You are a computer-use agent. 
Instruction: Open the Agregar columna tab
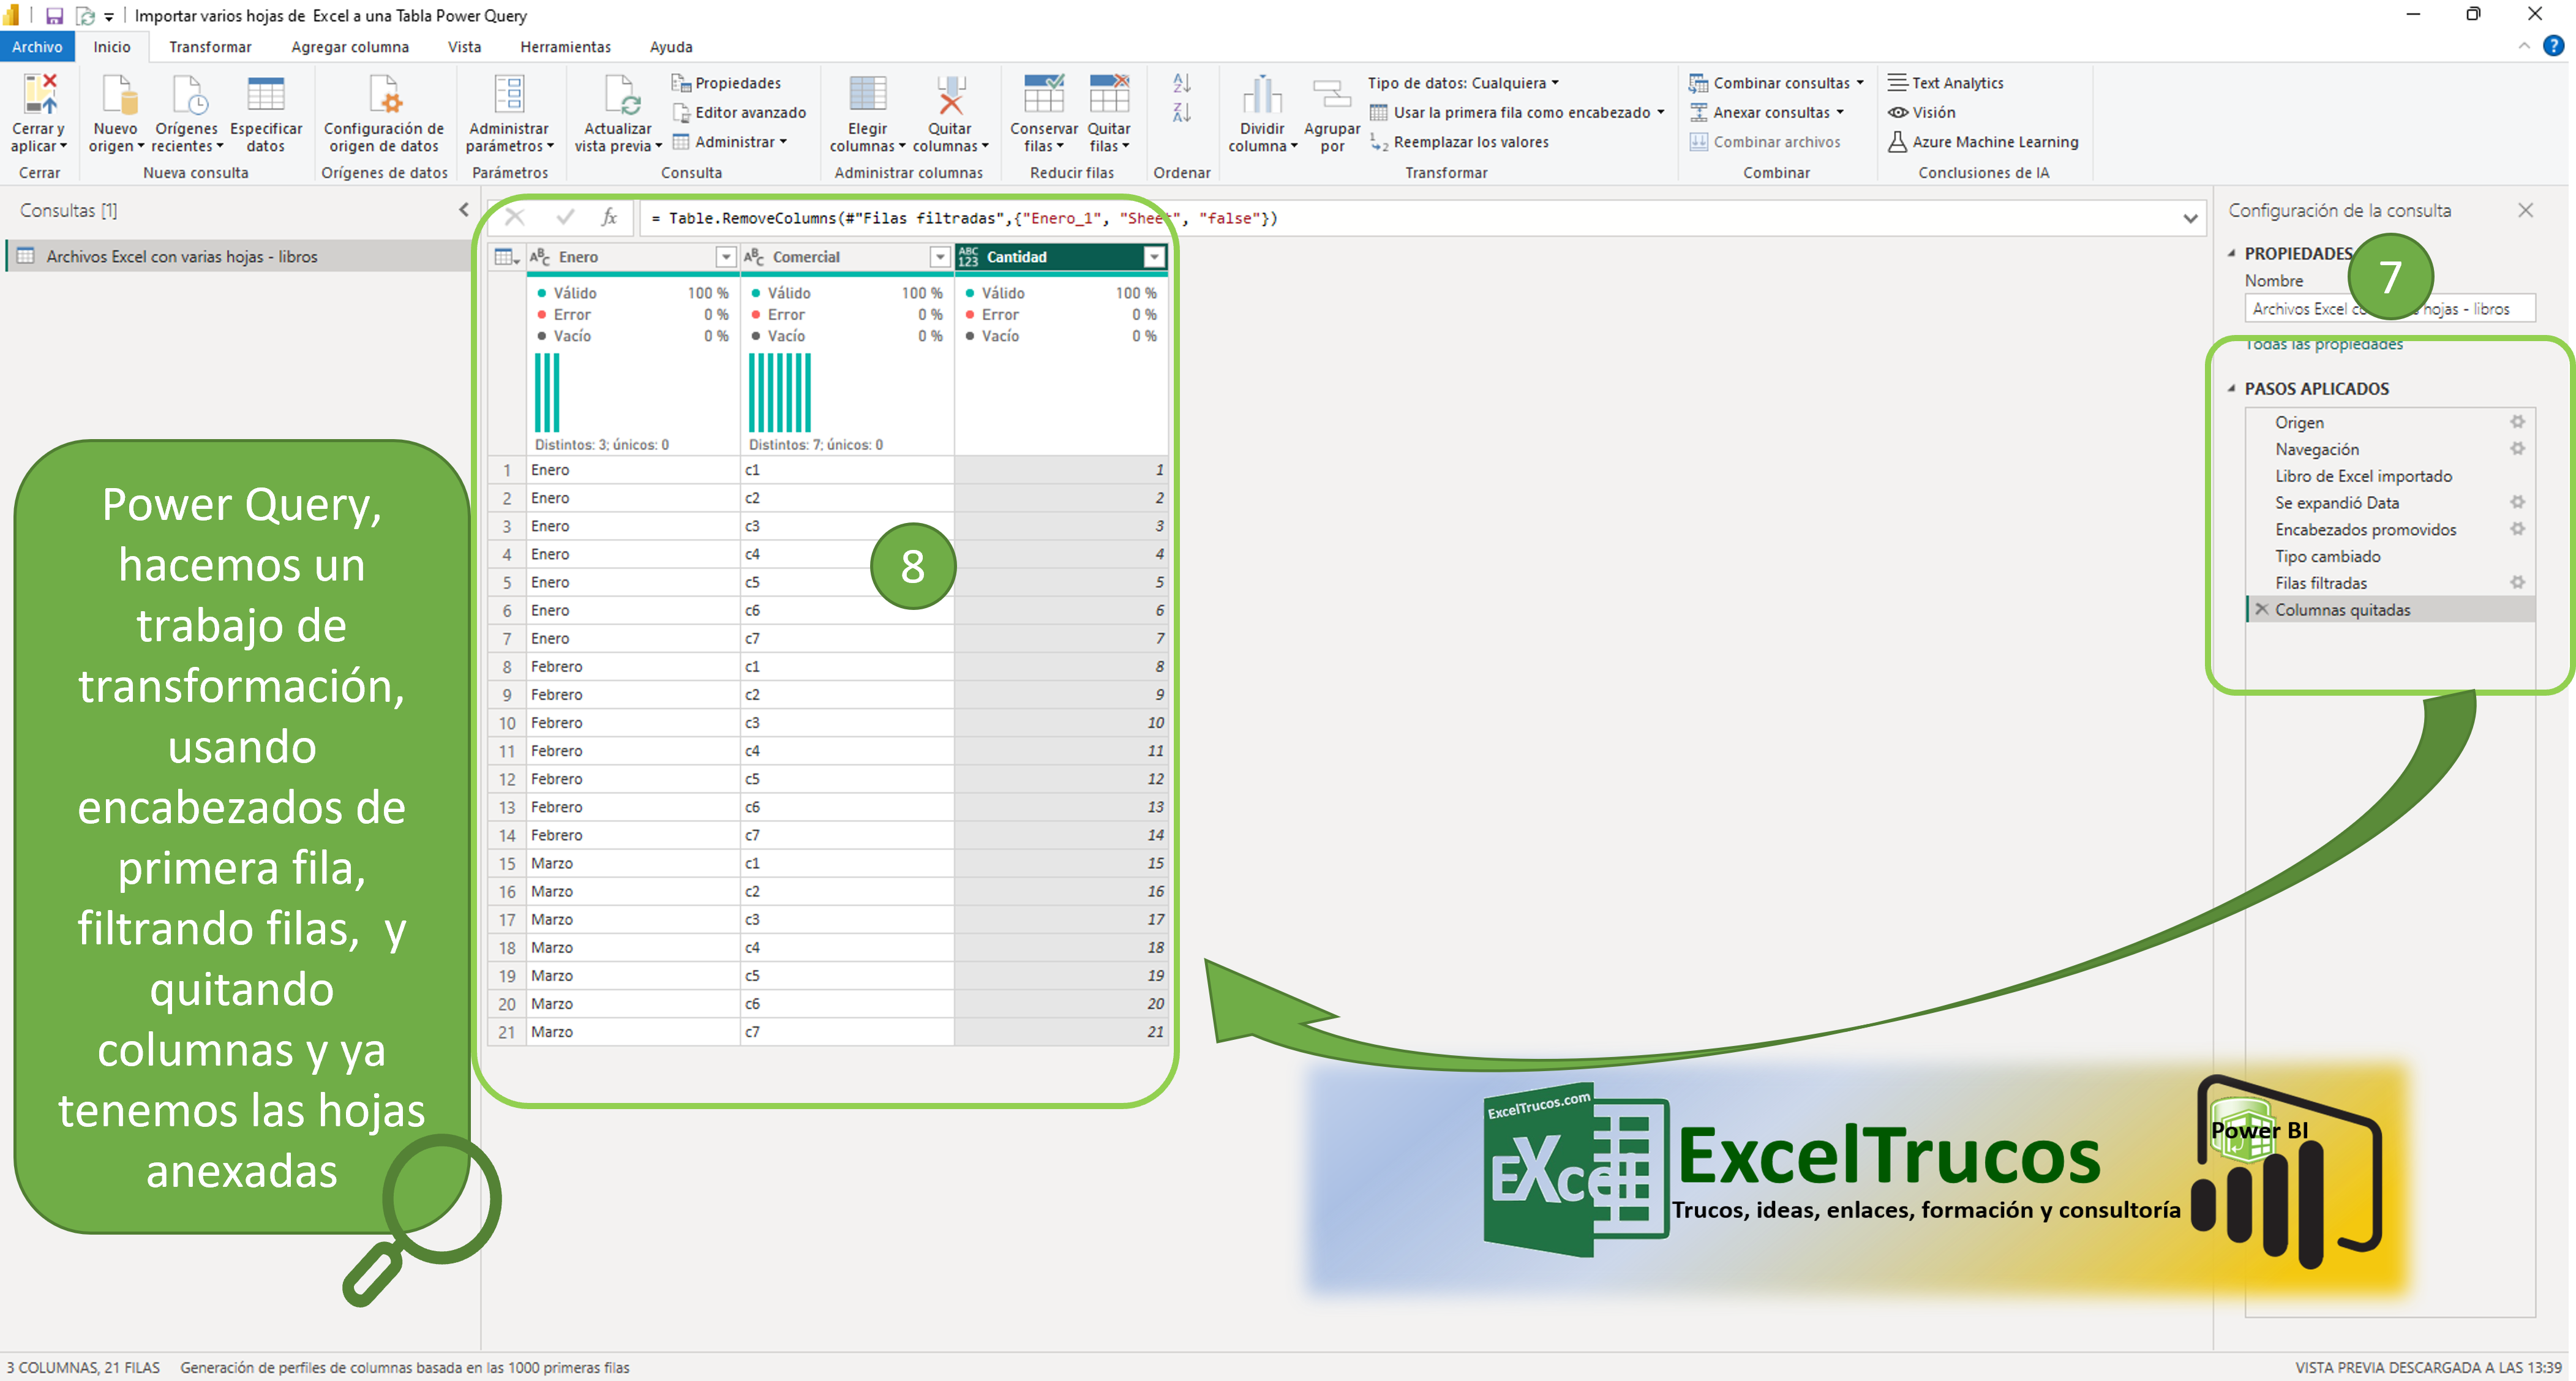[x=350, y=47]
